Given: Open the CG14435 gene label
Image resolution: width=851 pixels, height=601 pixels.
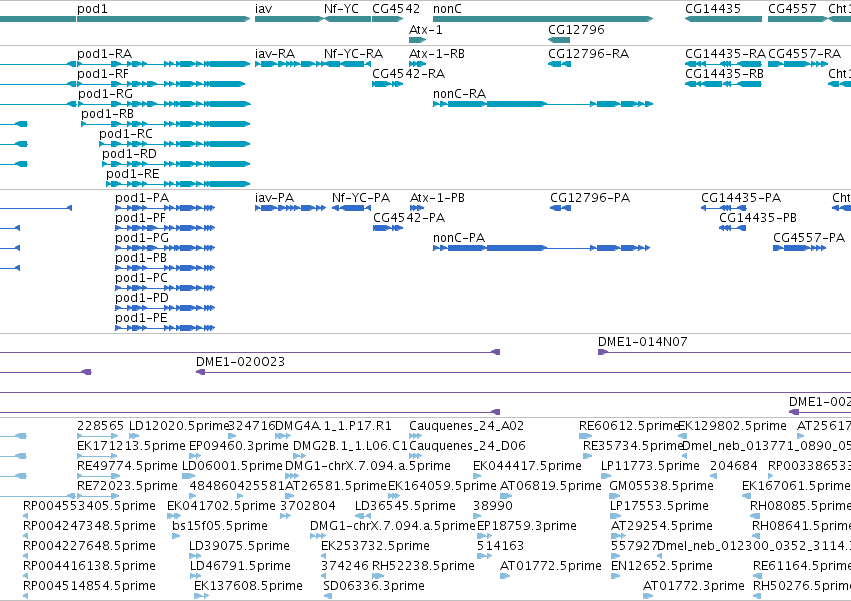Looking at the screenshot, I should click(x=713, y=9).
